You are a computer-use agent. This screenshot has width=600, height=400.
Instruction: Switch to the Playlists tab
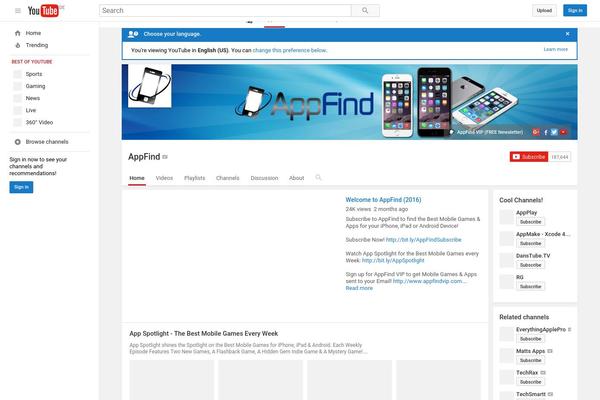pos(194,178)
